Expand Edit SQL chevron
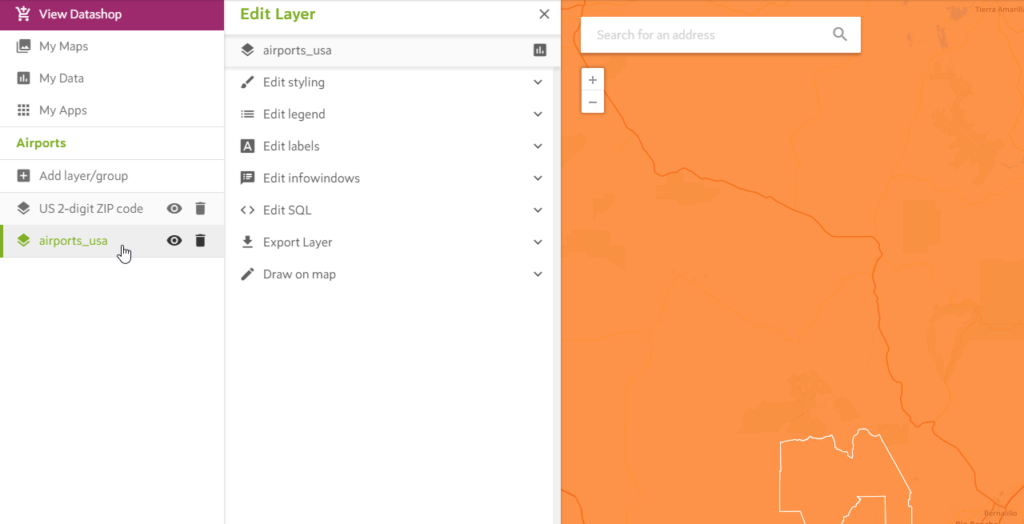Image resolution: width=1024 pixels, height=524 pixels. click(x=538, y=210)
